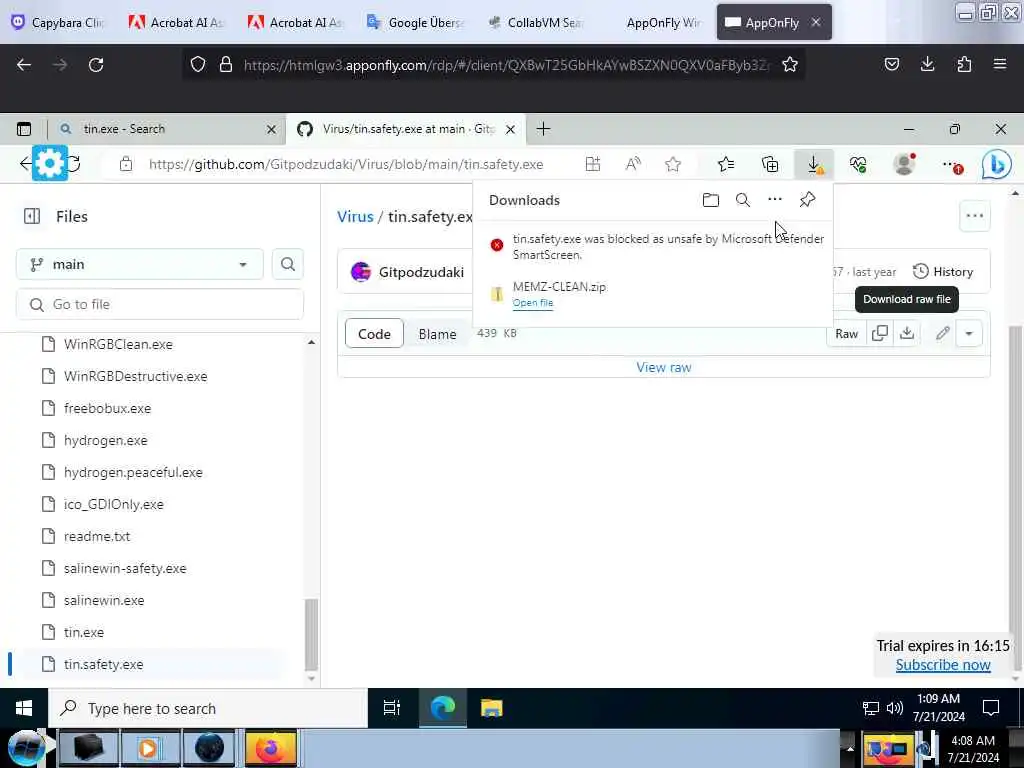Open readme.txt in file tree
1024x768 pixels.
tap(97, 536)
